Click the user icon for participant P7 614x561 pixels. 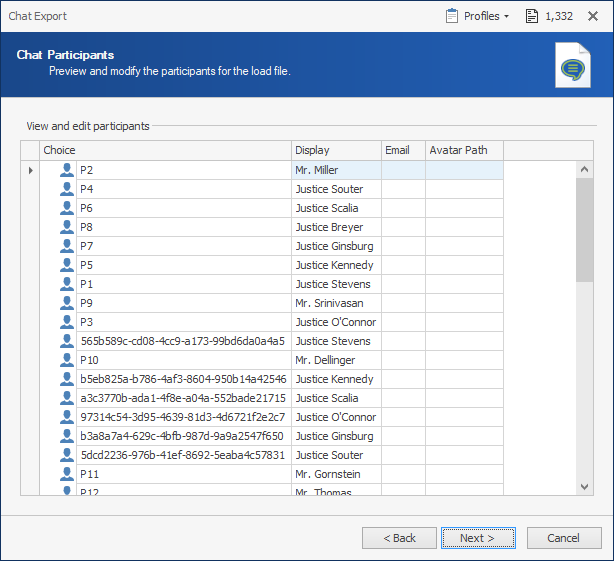coord(67,246)
